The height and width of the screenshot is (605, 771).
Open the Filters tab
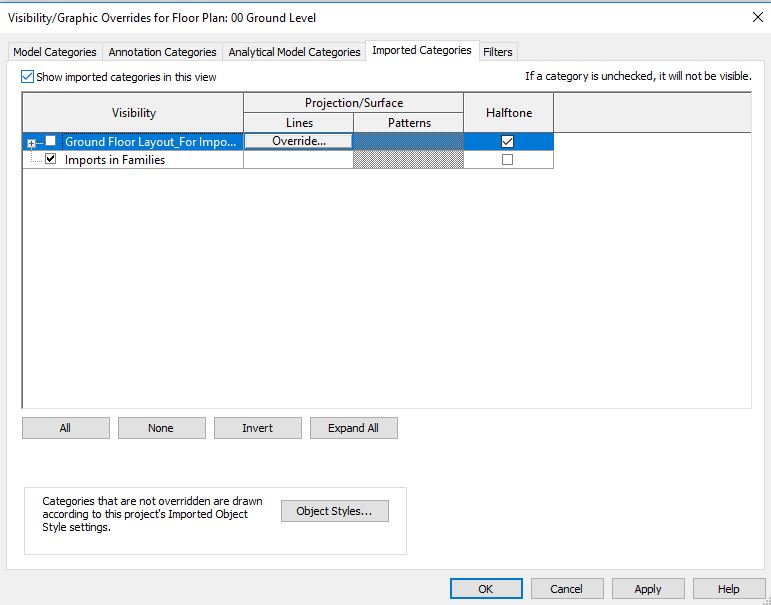click(x=497, y=52)
